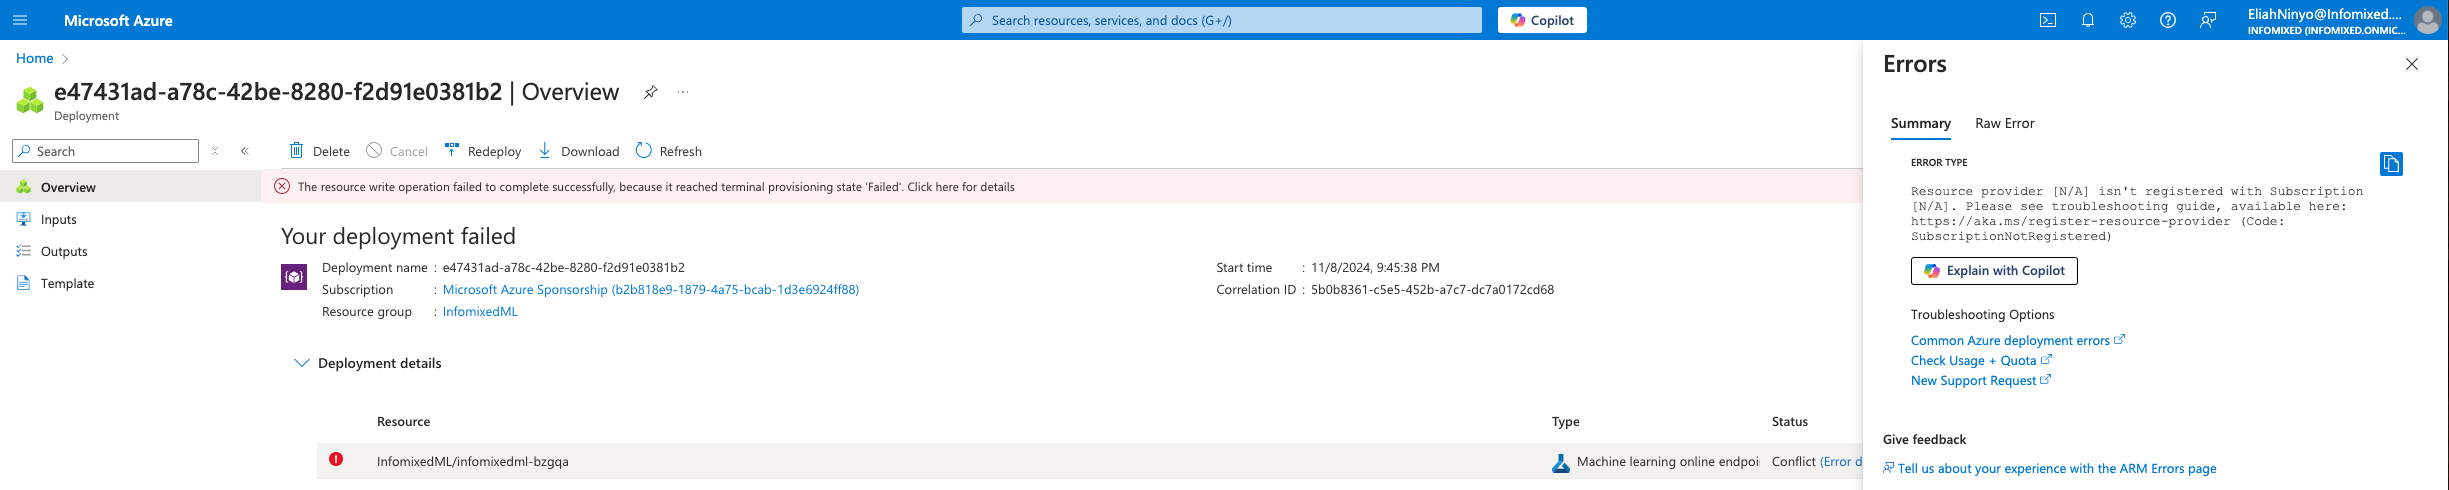Click the red error indicator in resource row
This screenshot has height=490, width=2449.
click(x=336, y=459)
